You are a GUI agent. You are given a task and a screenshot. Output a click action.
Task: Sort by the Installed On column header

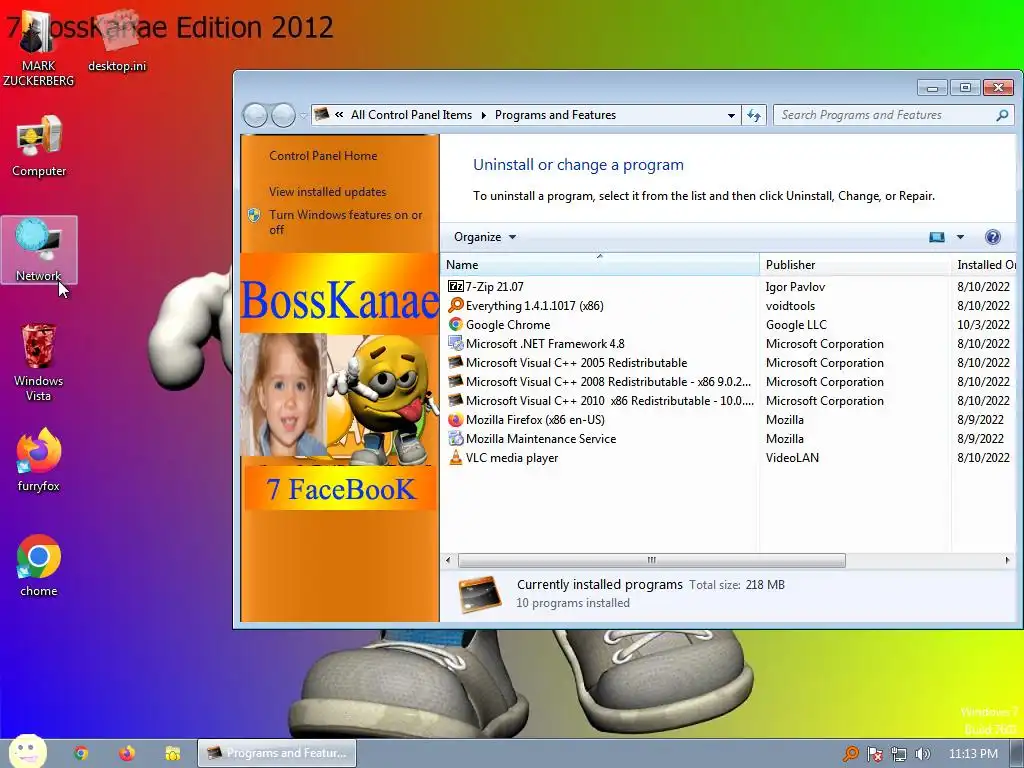986,264
